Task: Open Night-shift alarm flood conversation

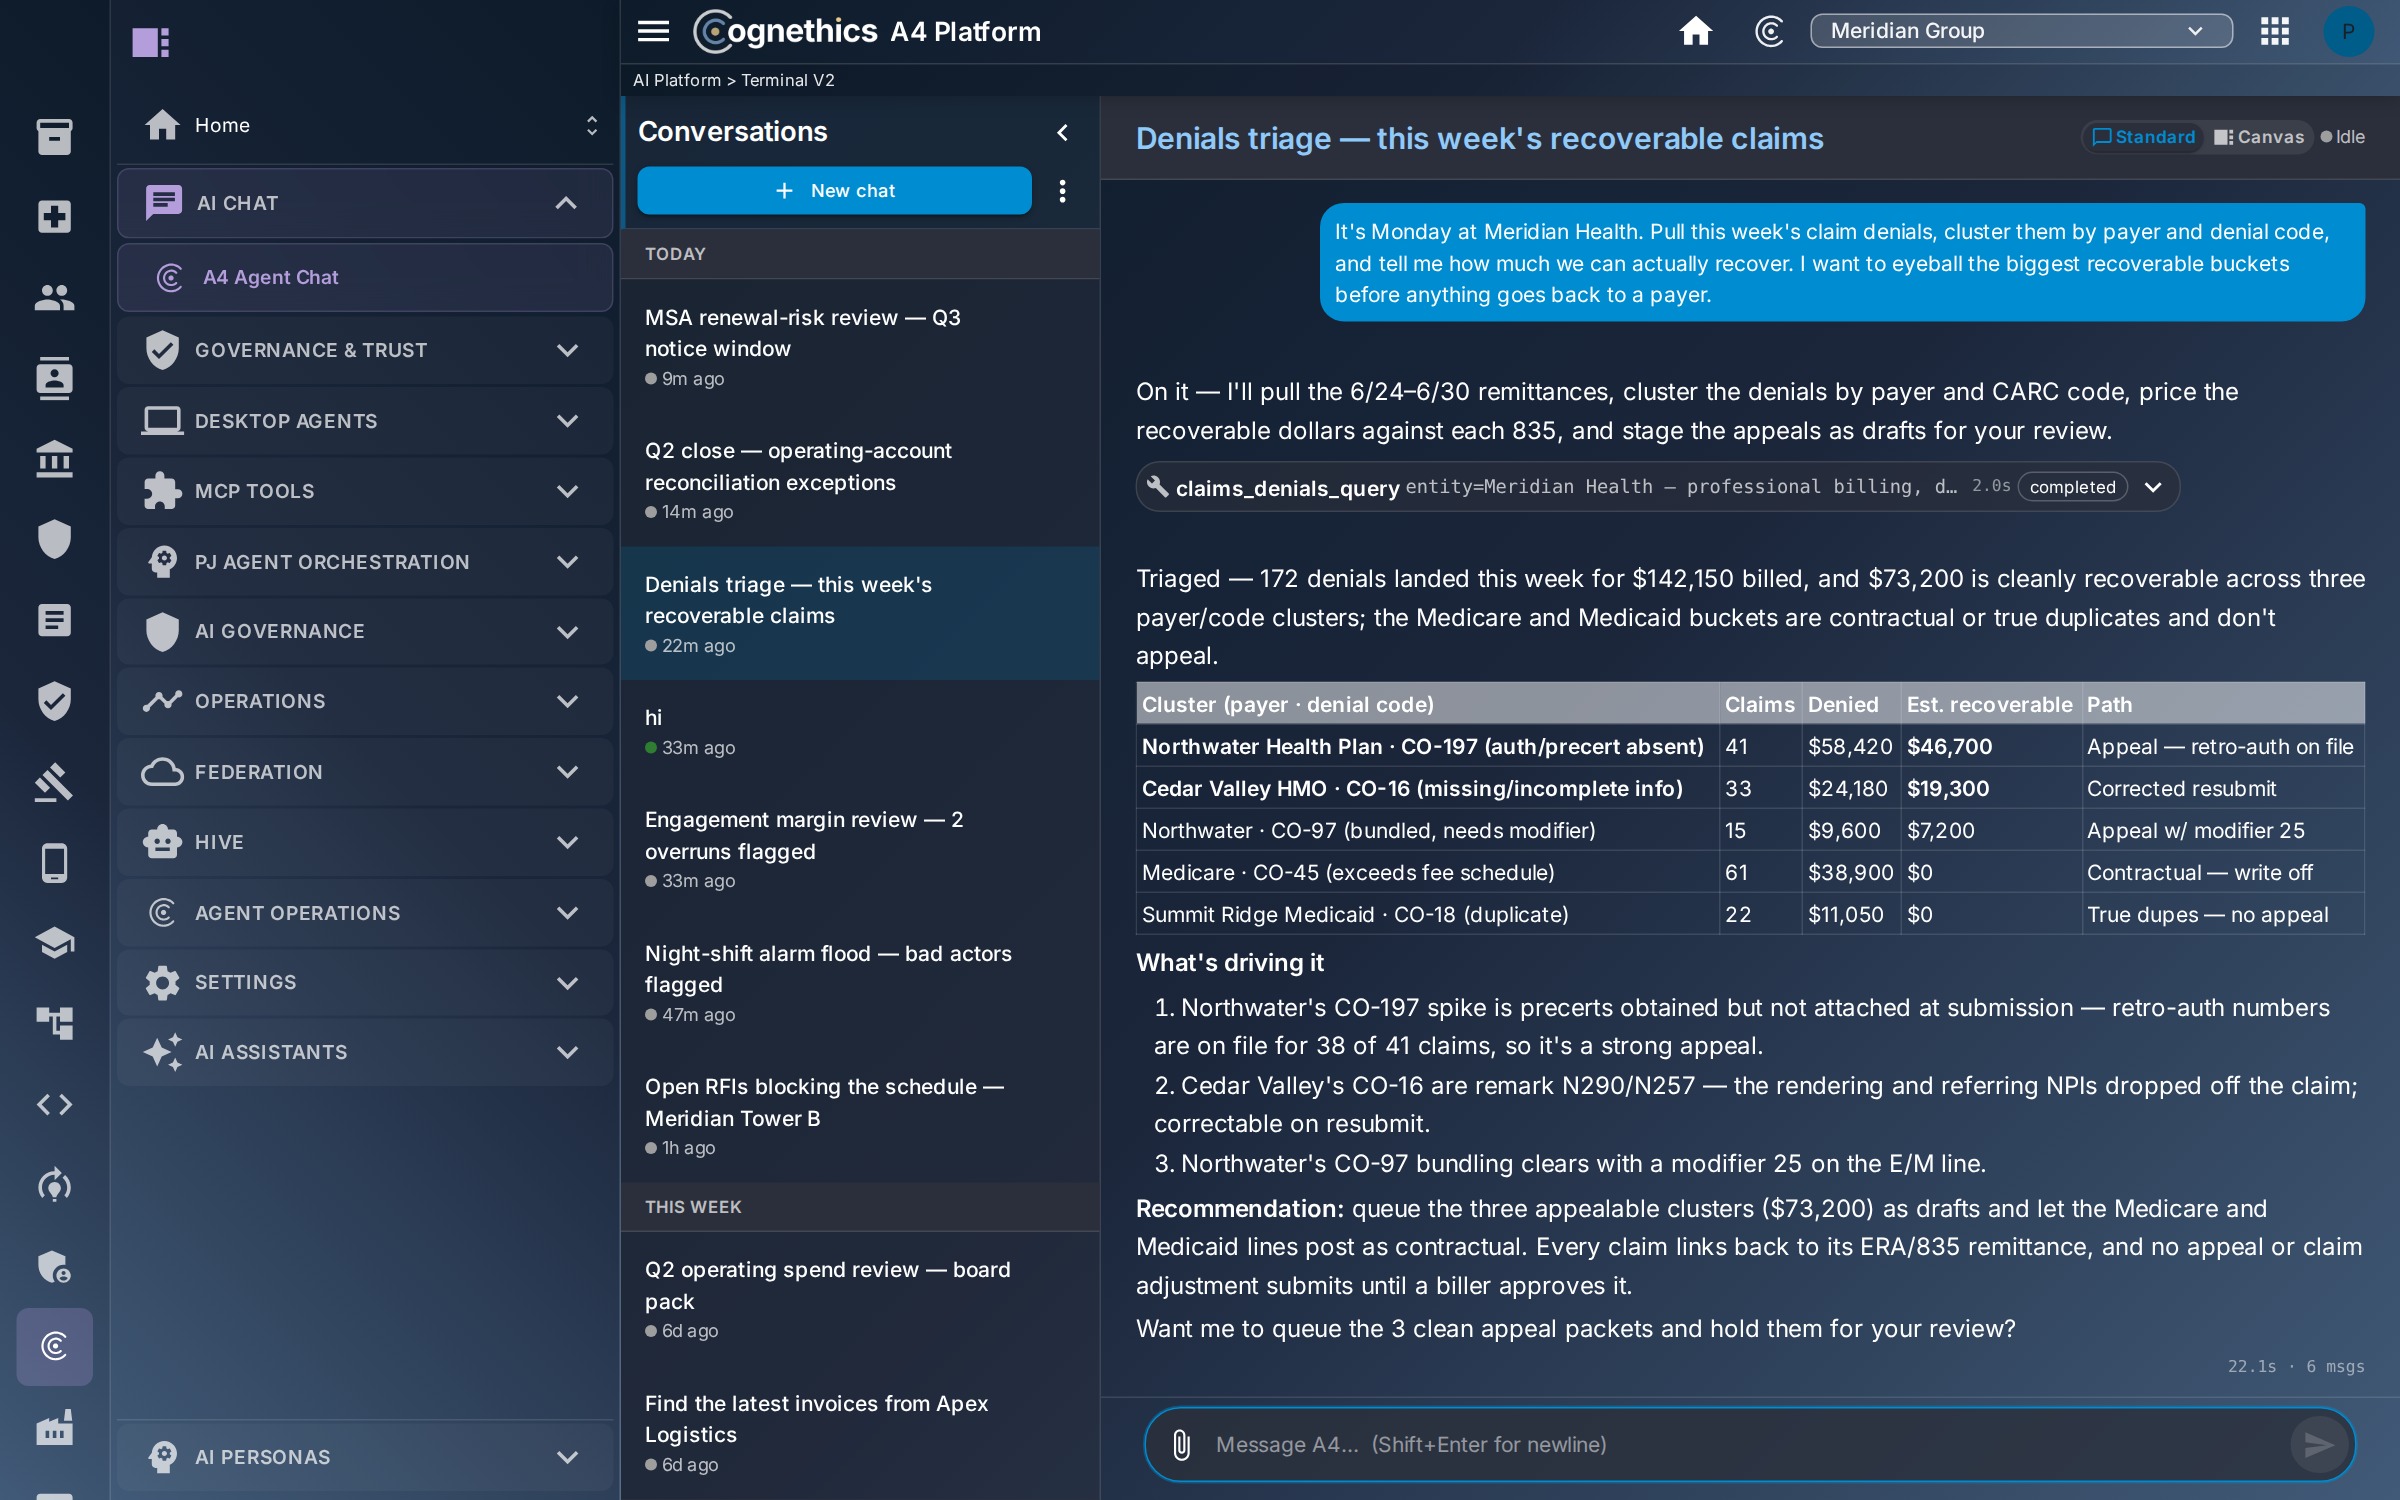Action: [x=860, y=983]
